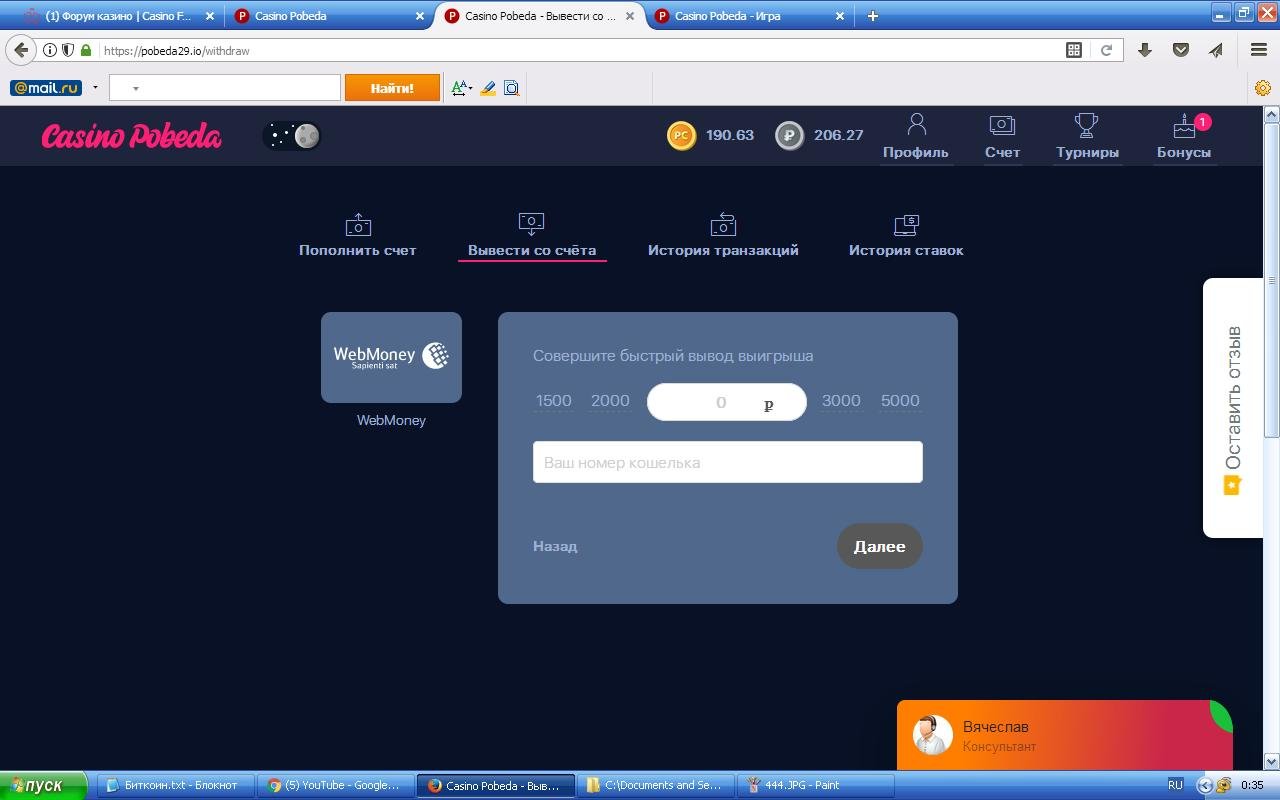
Task: Switch to the История транзакций tab
Action: pyautogui.click(x=723, y=238)
